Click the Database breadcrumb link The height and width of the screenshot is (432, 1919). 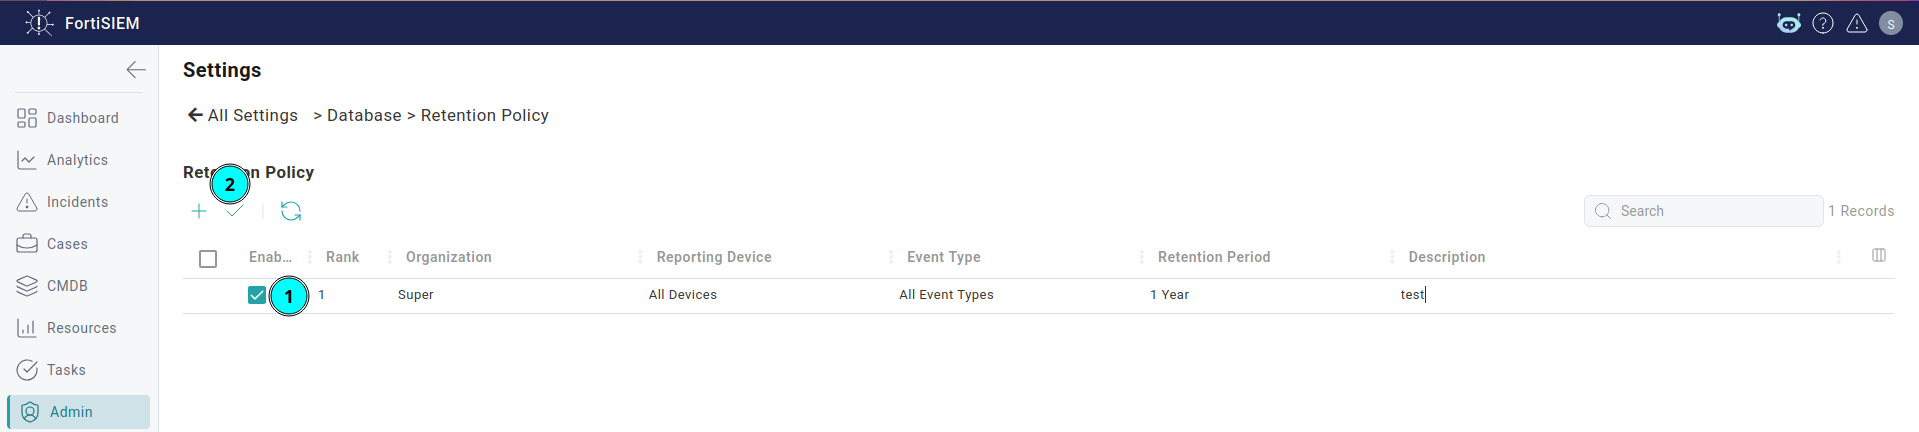coord(364,115)
